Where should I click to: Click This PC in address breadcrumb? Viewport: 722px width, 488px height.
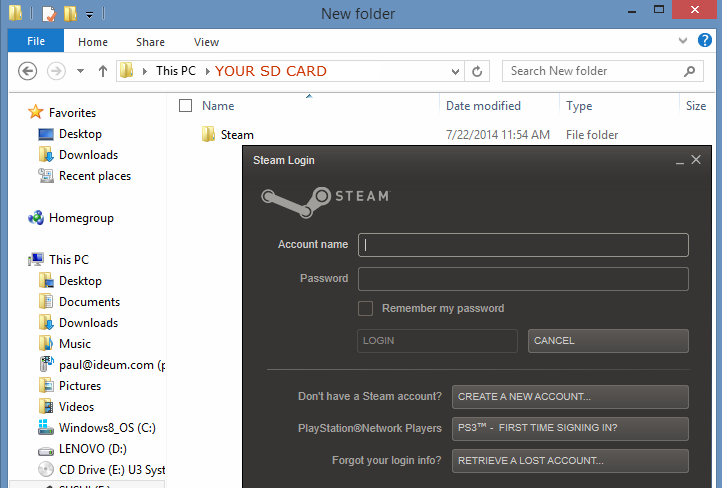pyautogui.click(x=176, y=71)
